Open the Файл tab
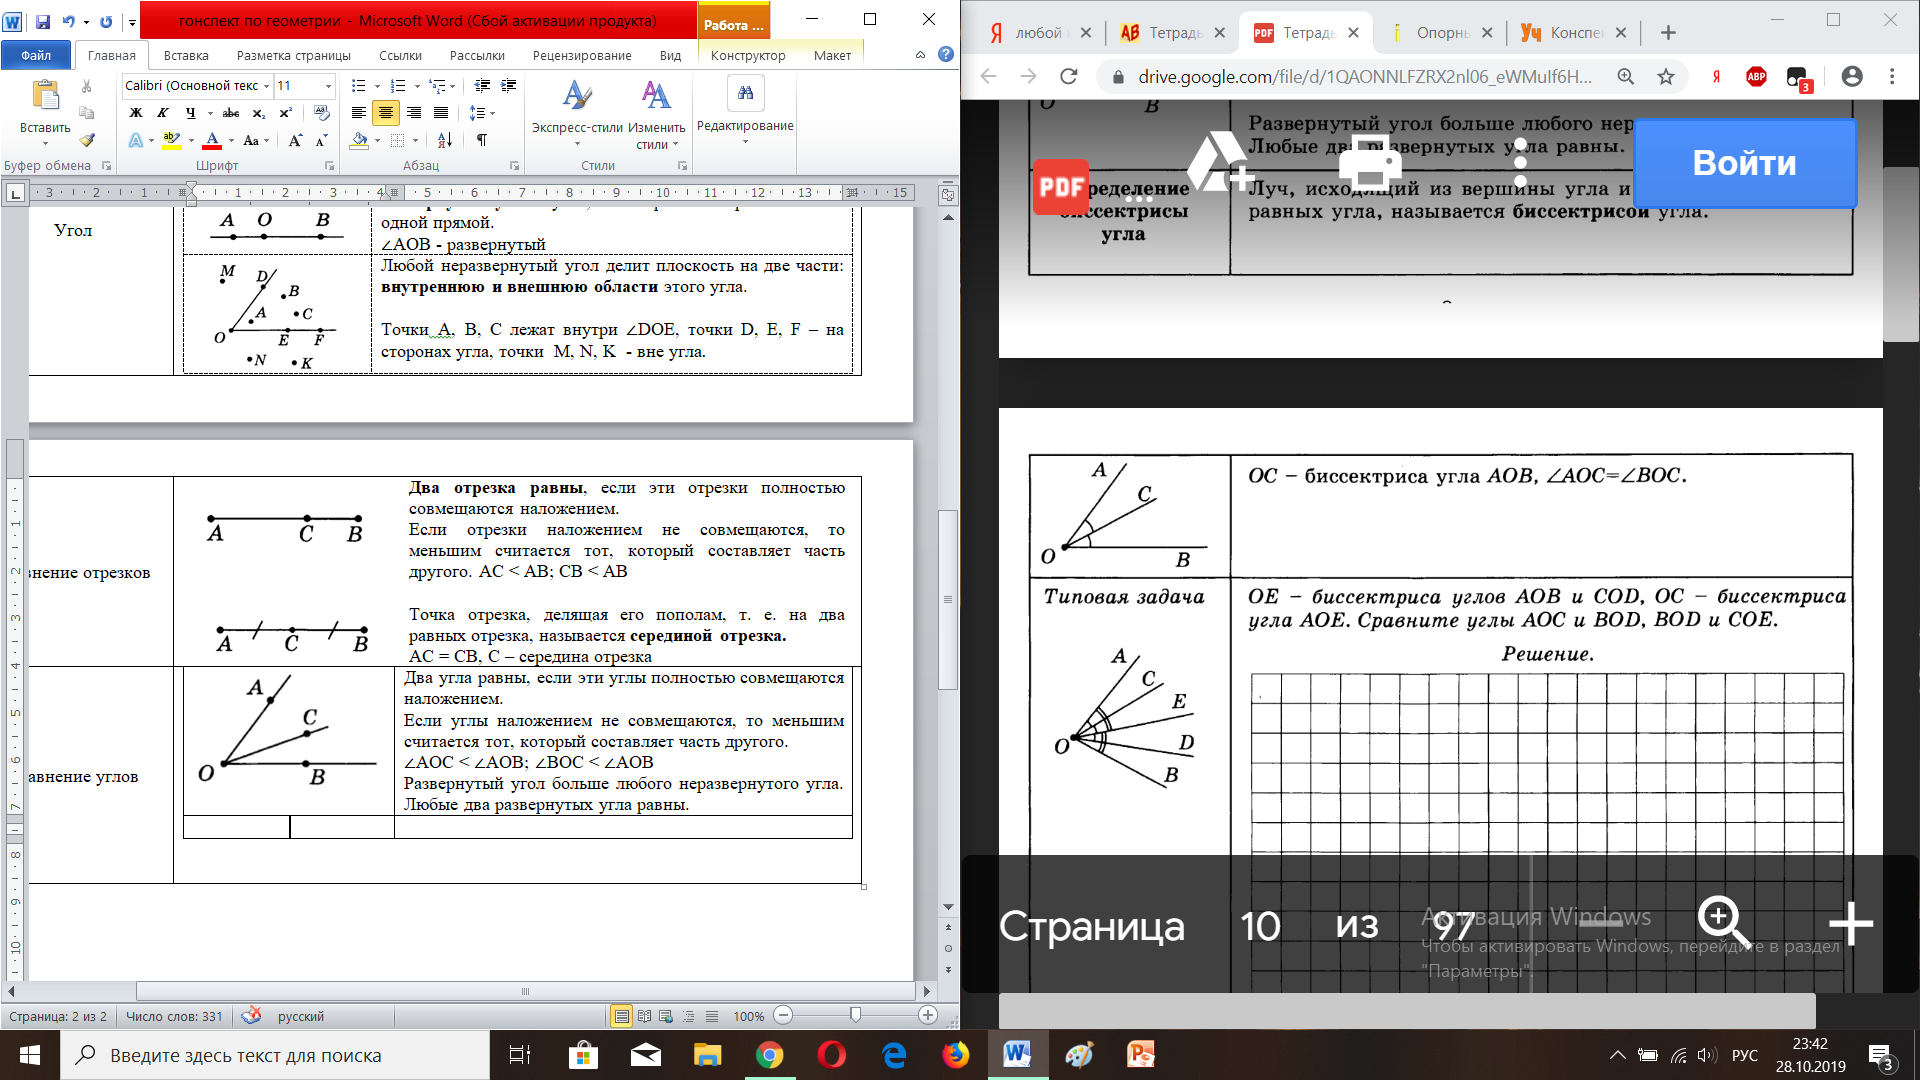The width and height of the screenshot is (1920, 1080). (x=36, y=56)
